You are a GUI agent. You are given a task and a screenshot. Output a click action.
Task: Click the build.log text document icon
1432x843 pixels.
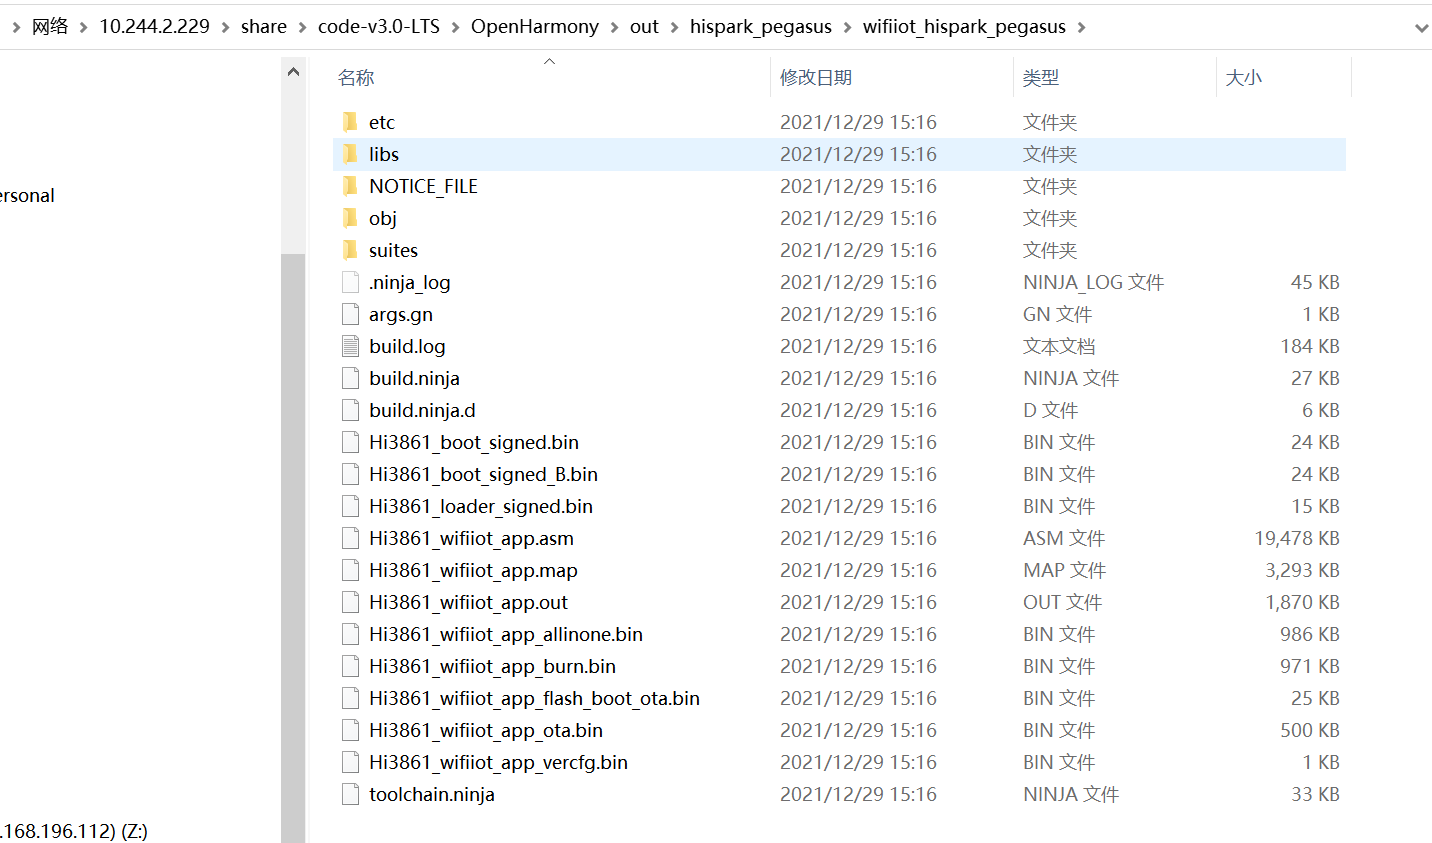[x=350, y=346]
